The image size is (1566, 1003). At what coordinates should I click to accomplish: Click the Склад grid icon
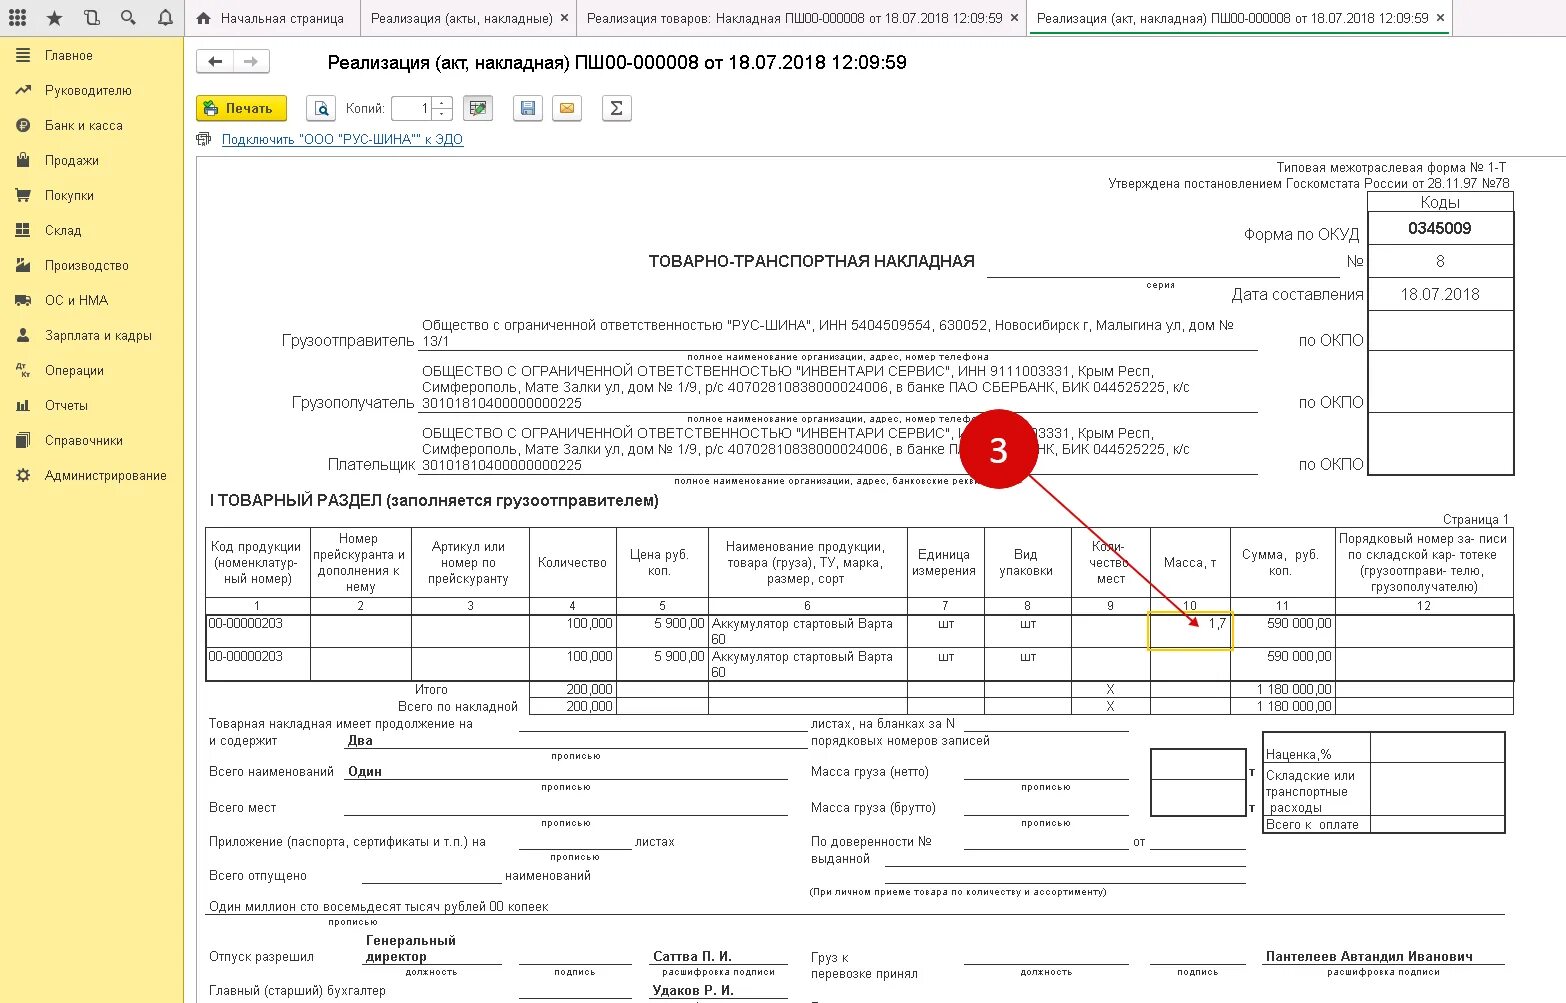click(x=23, y=231)
